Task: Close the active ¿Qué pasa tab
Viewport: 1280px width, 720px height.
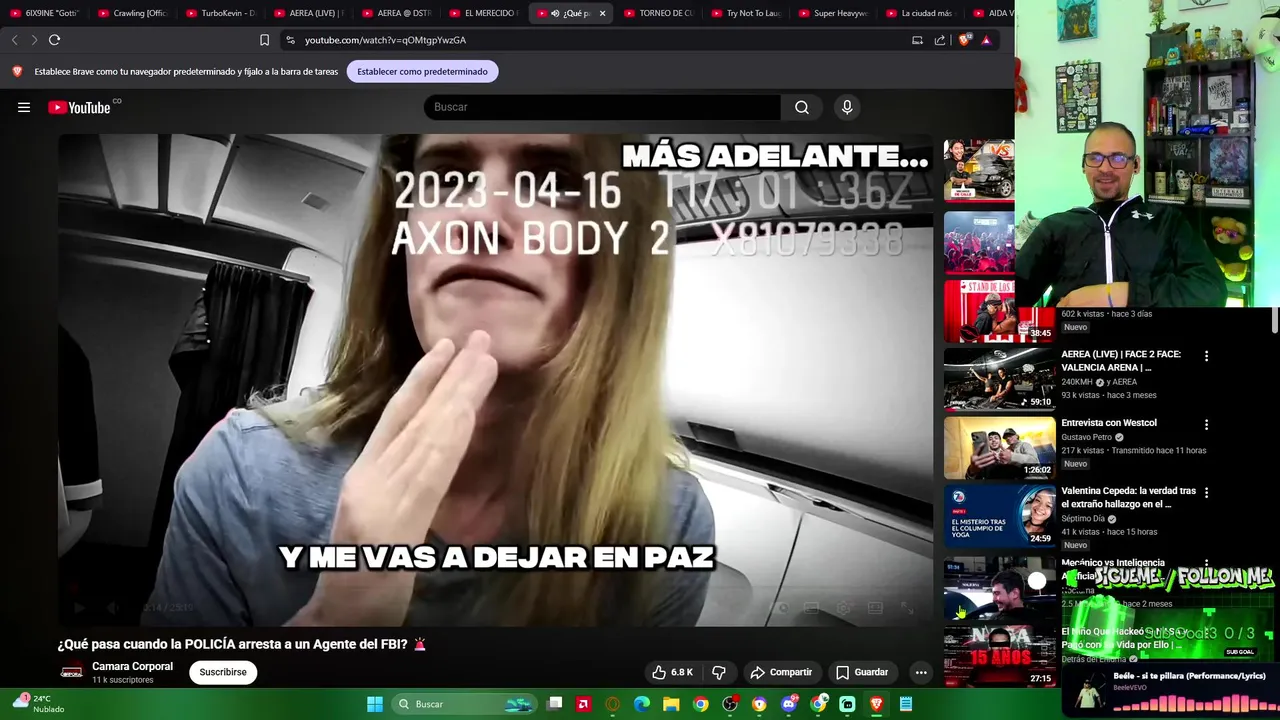Action: [602, 13]
